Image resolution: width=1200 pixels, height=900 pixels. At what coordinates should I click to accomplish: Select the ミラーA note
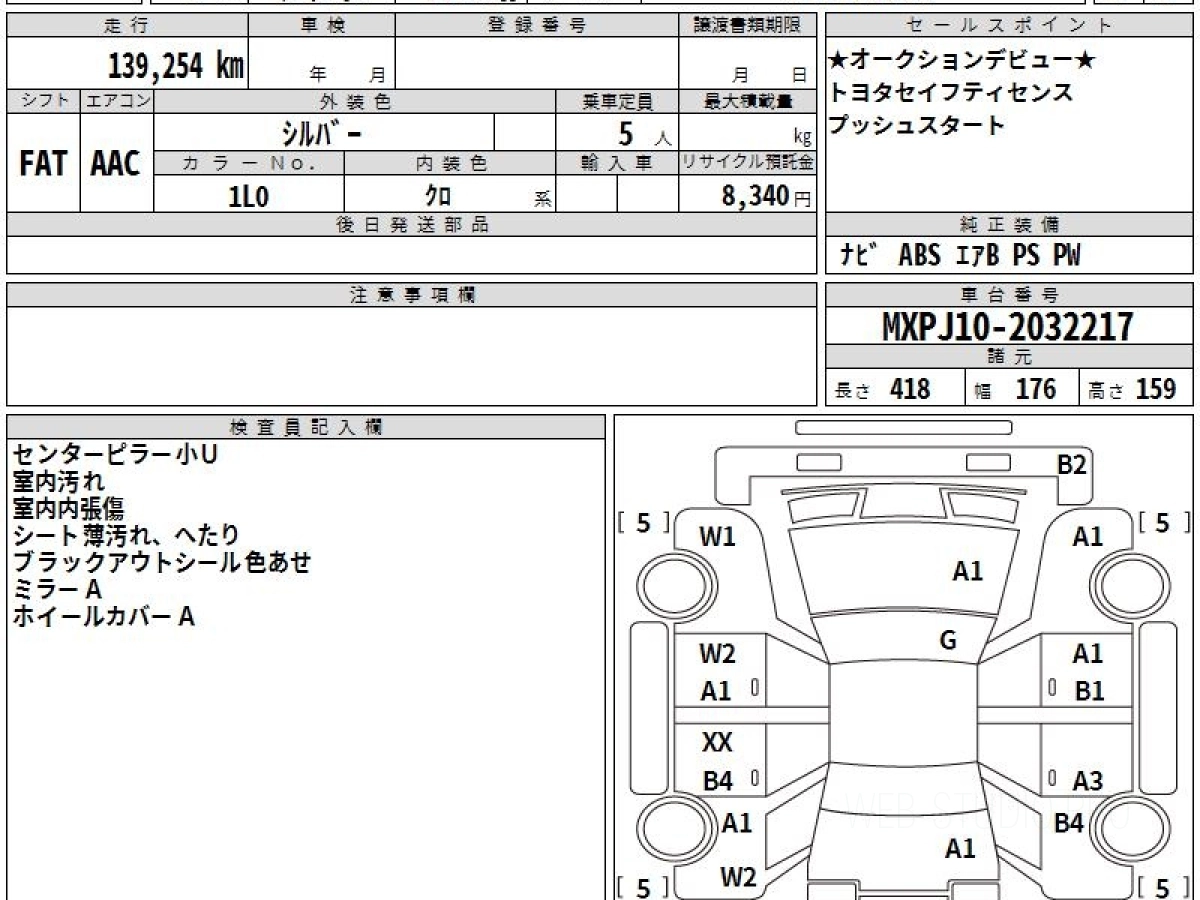tap(57, 590)
